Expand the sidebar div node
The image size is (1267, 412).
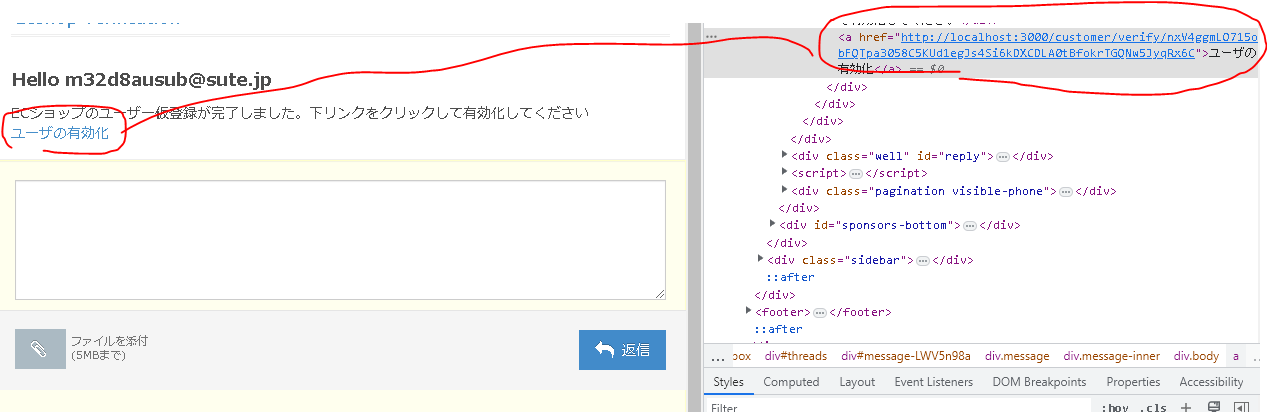coord(760,260)
